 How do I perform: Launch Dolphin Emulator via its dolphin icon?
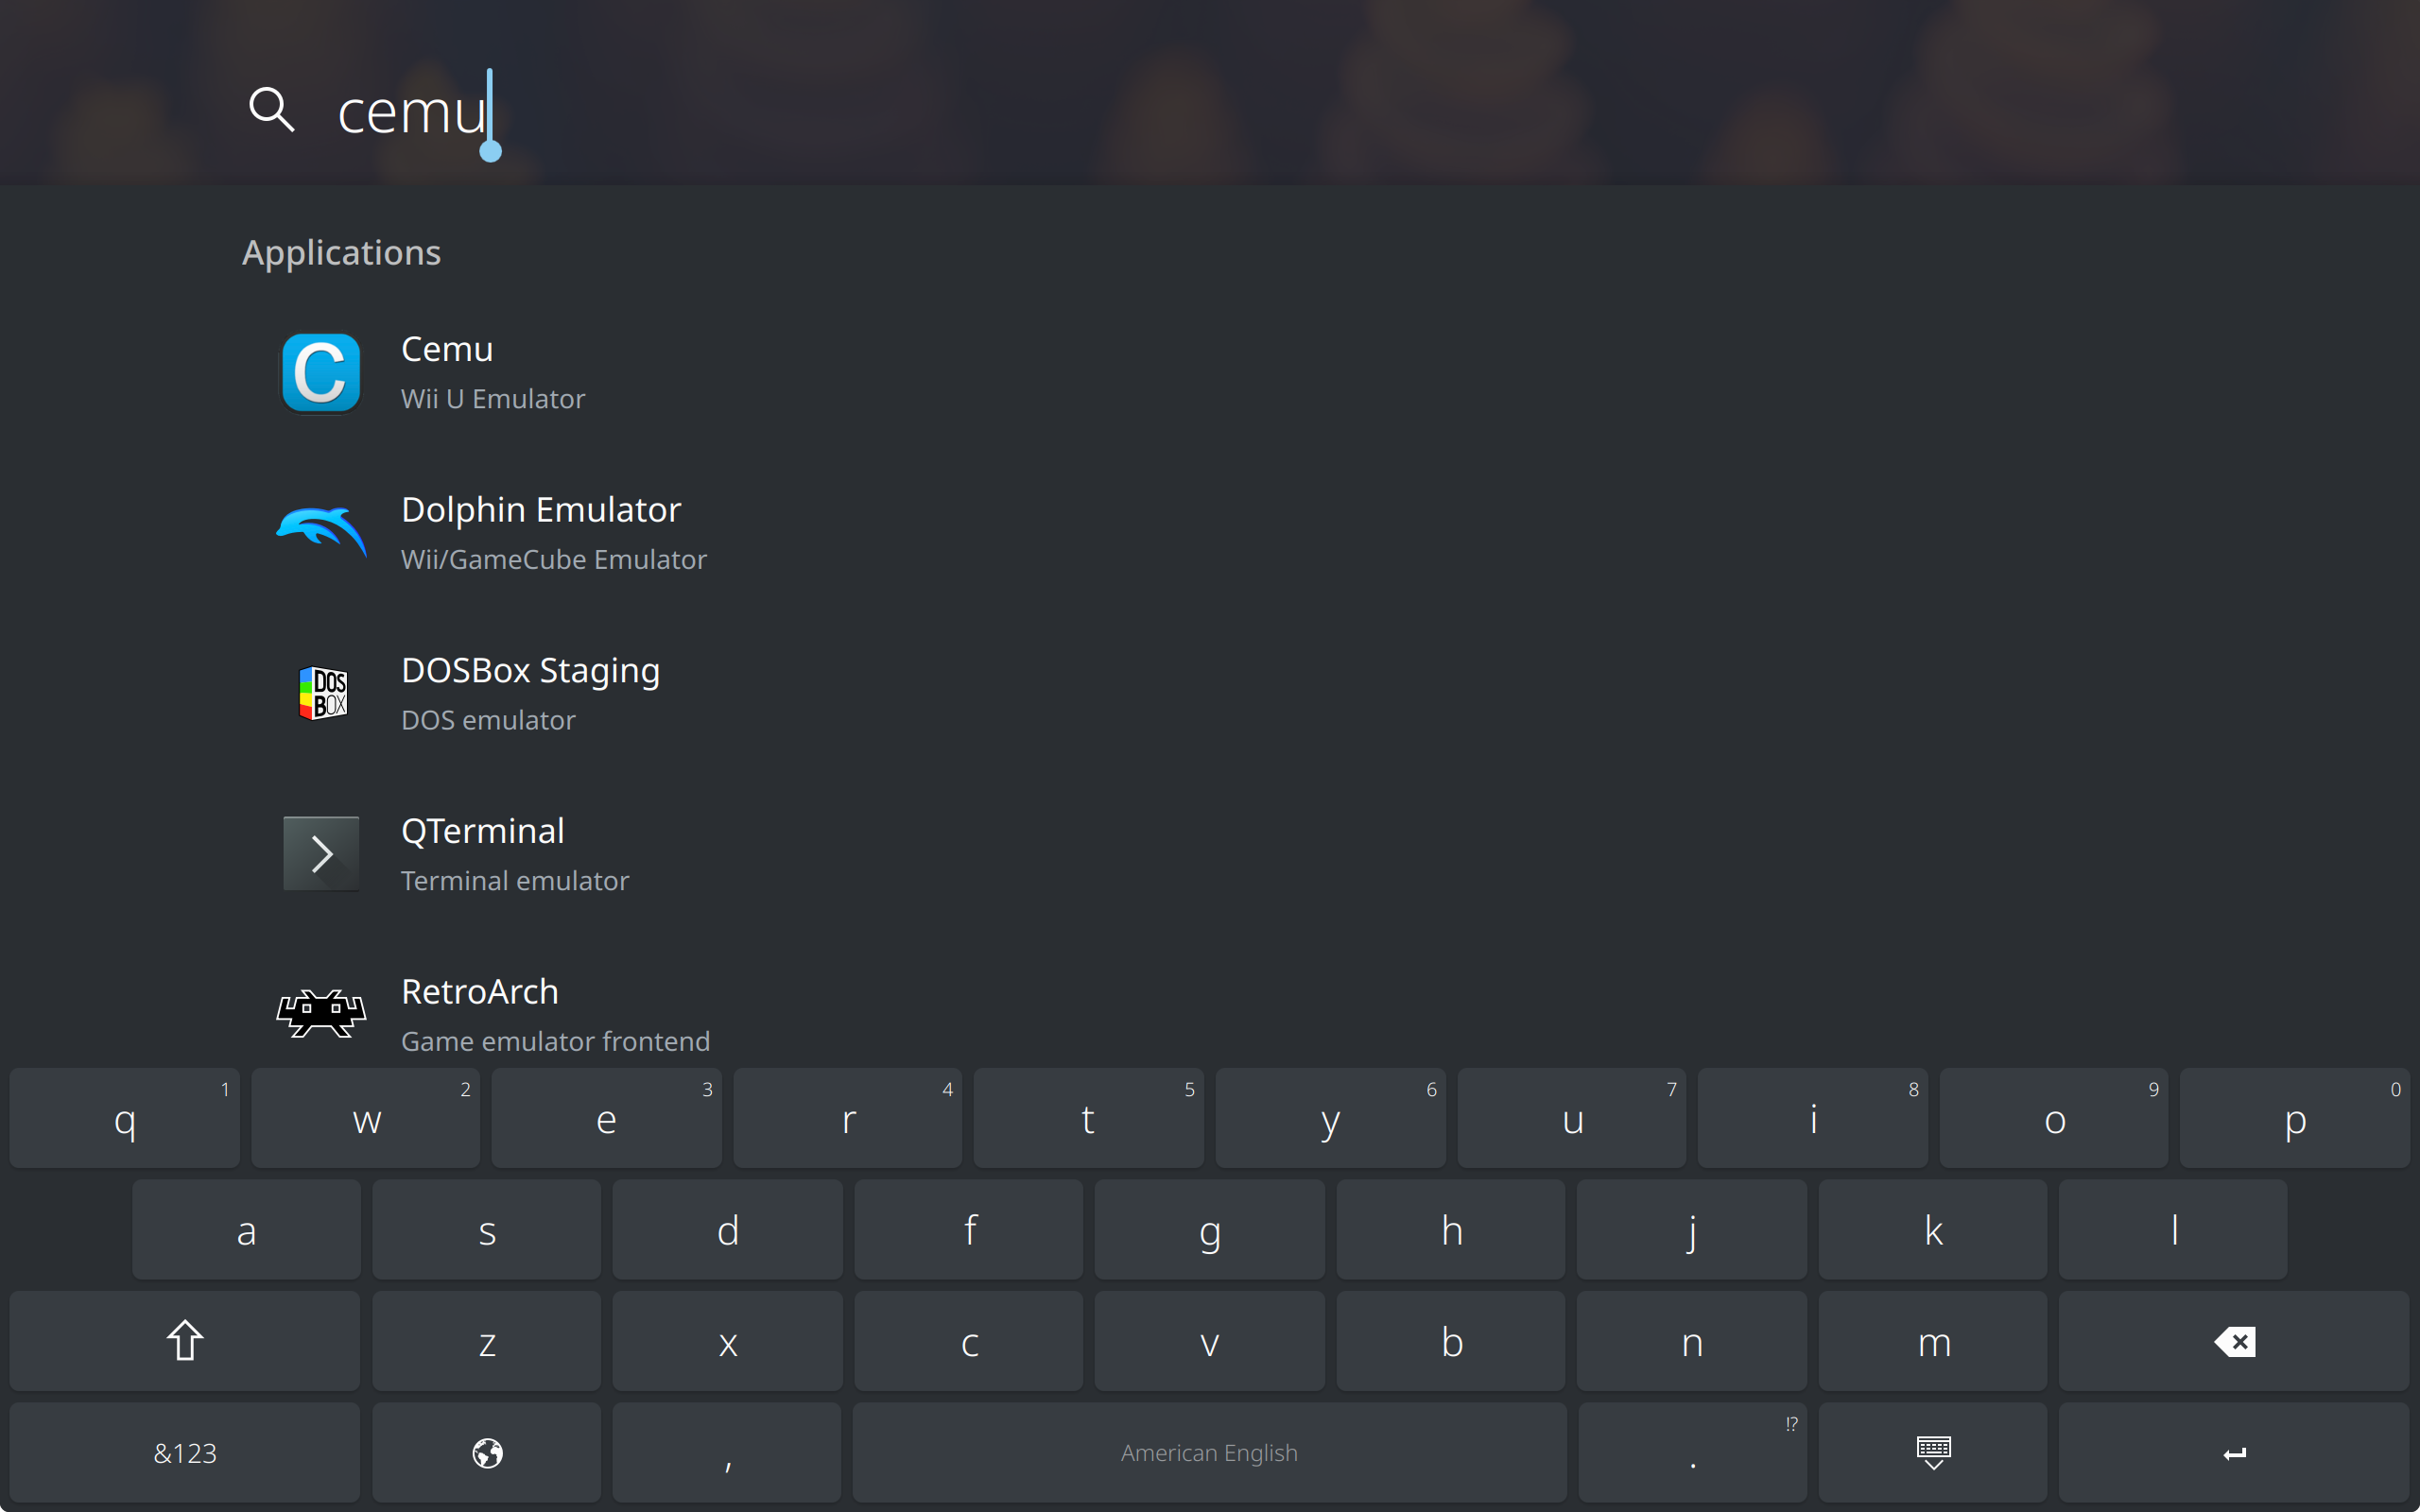[x=321, y=533]
